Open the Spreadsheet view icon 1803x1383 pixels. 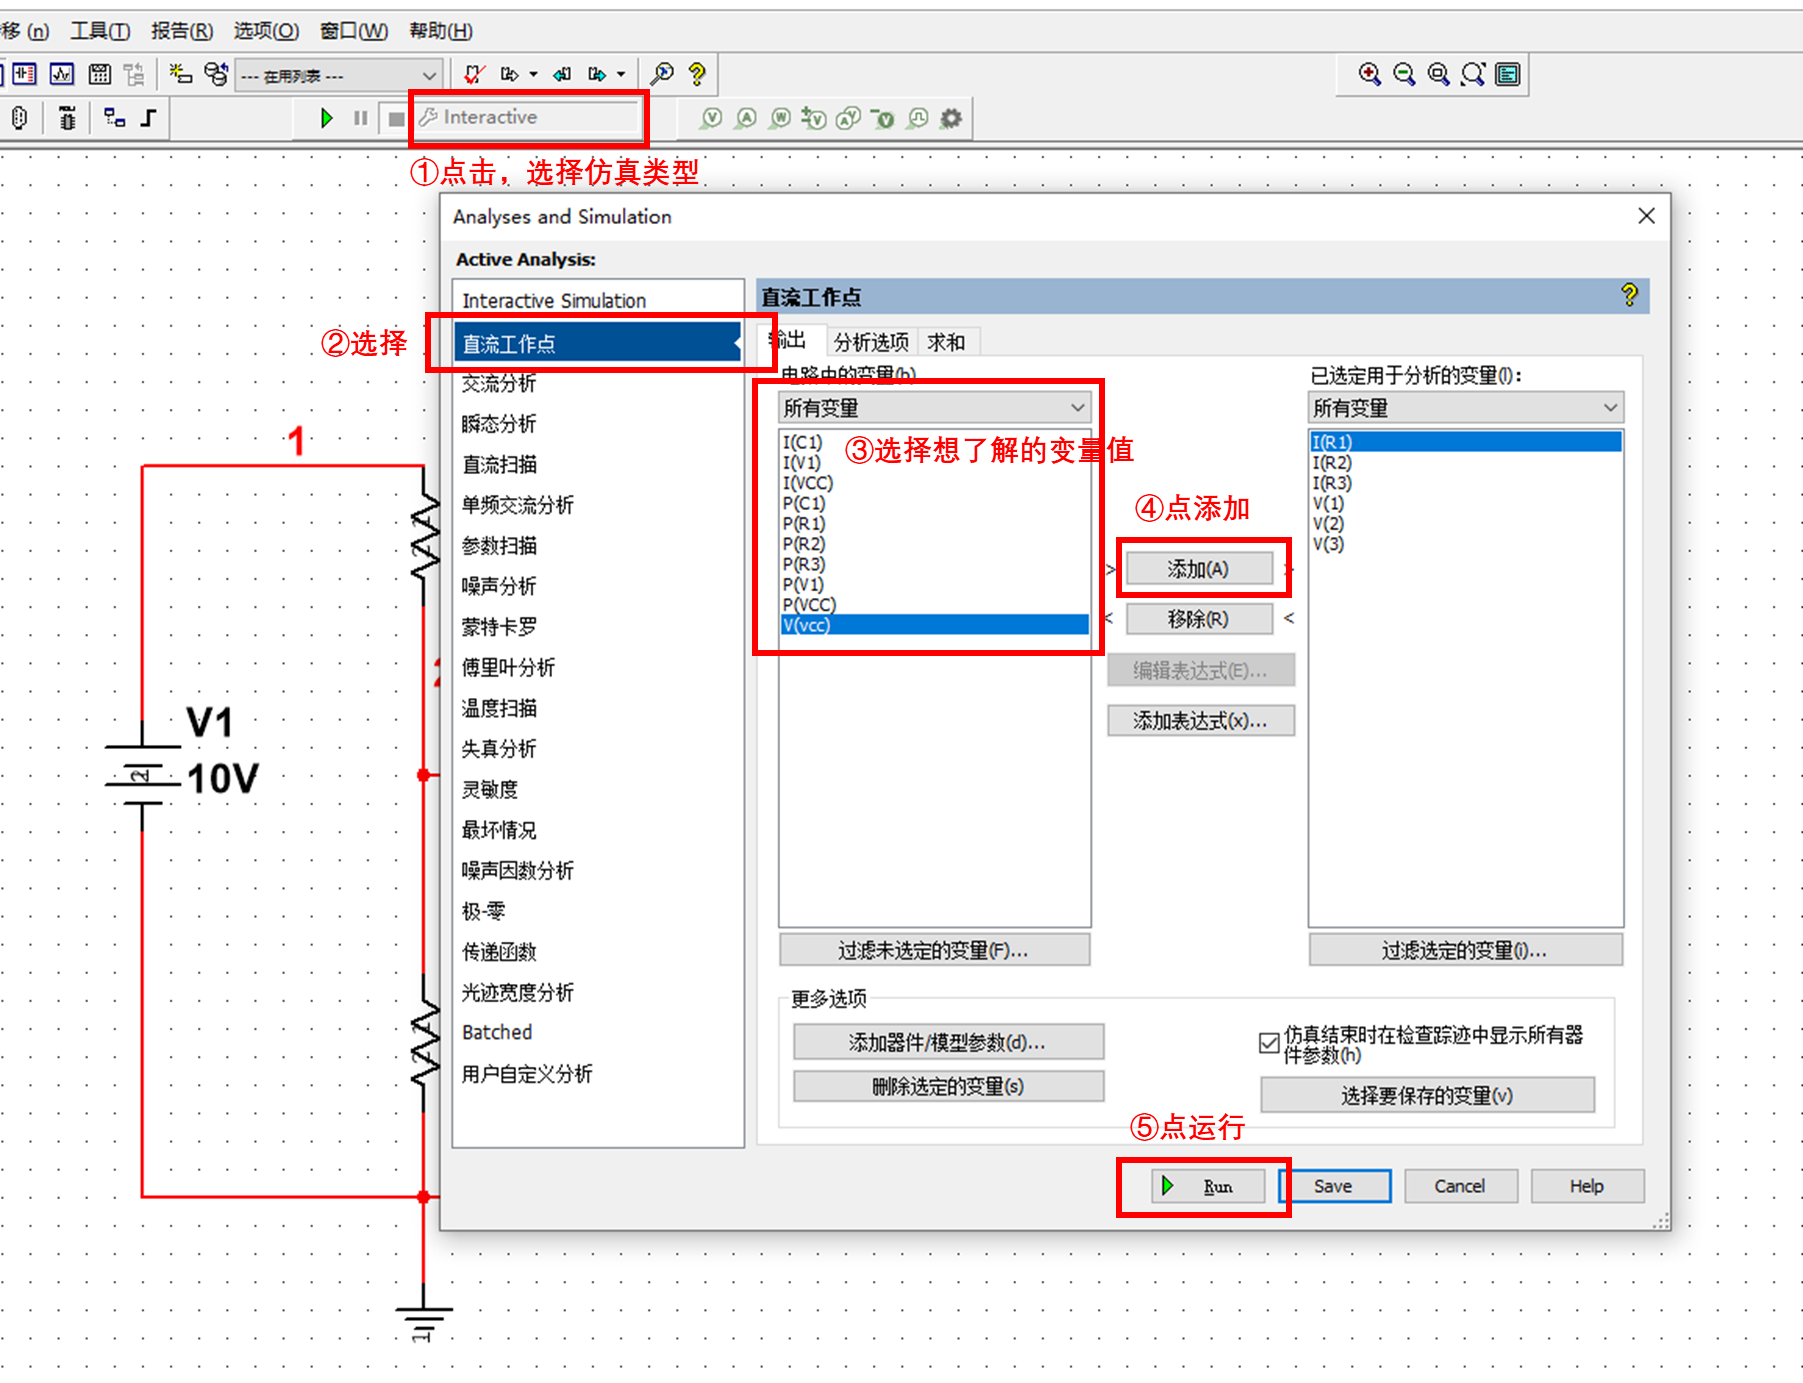25,74
